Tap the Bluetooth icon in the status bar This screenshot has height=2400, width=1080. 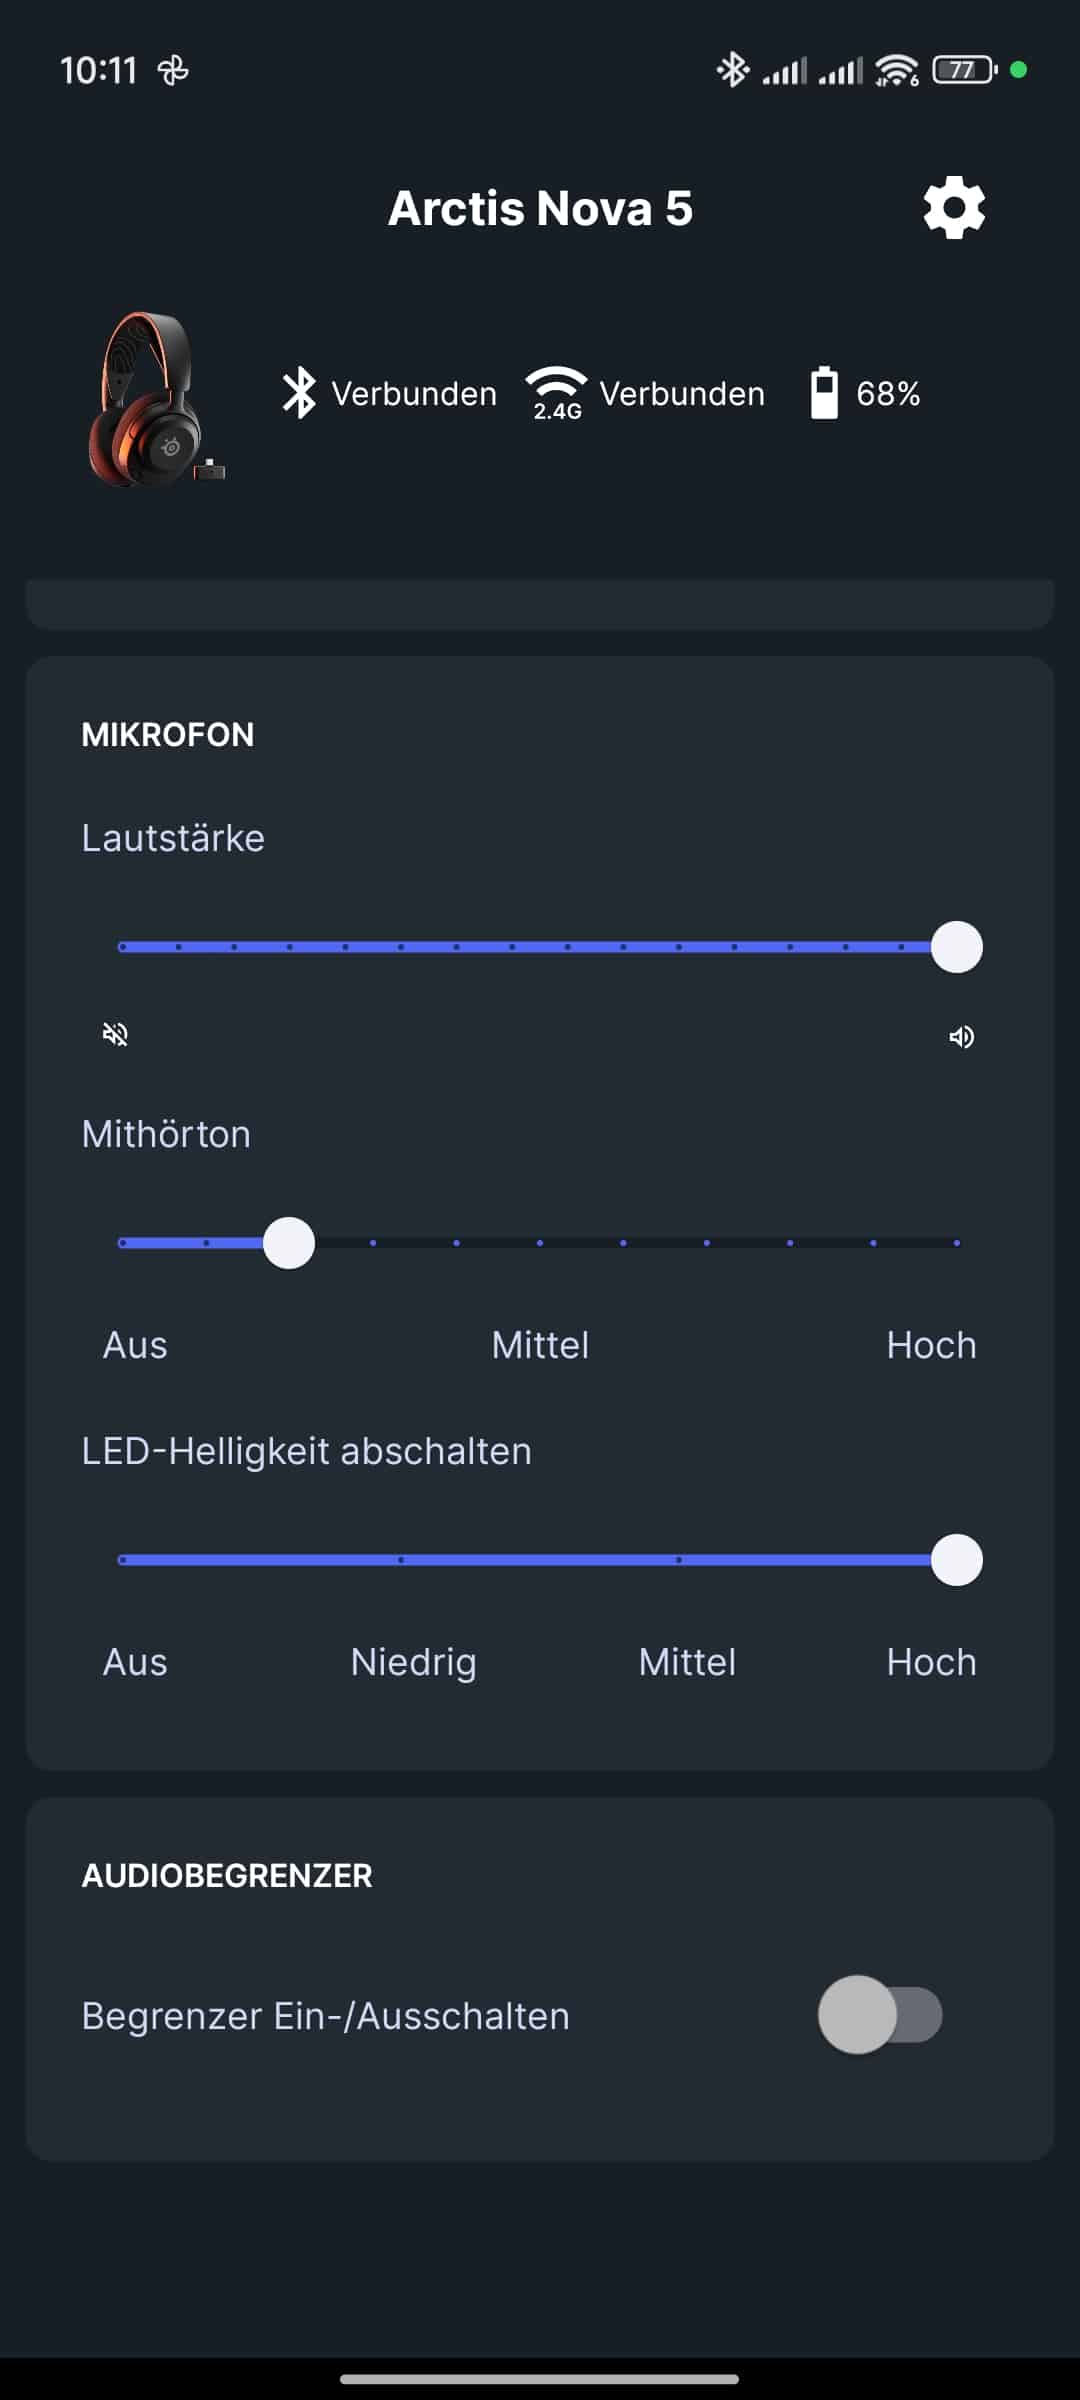733,70
